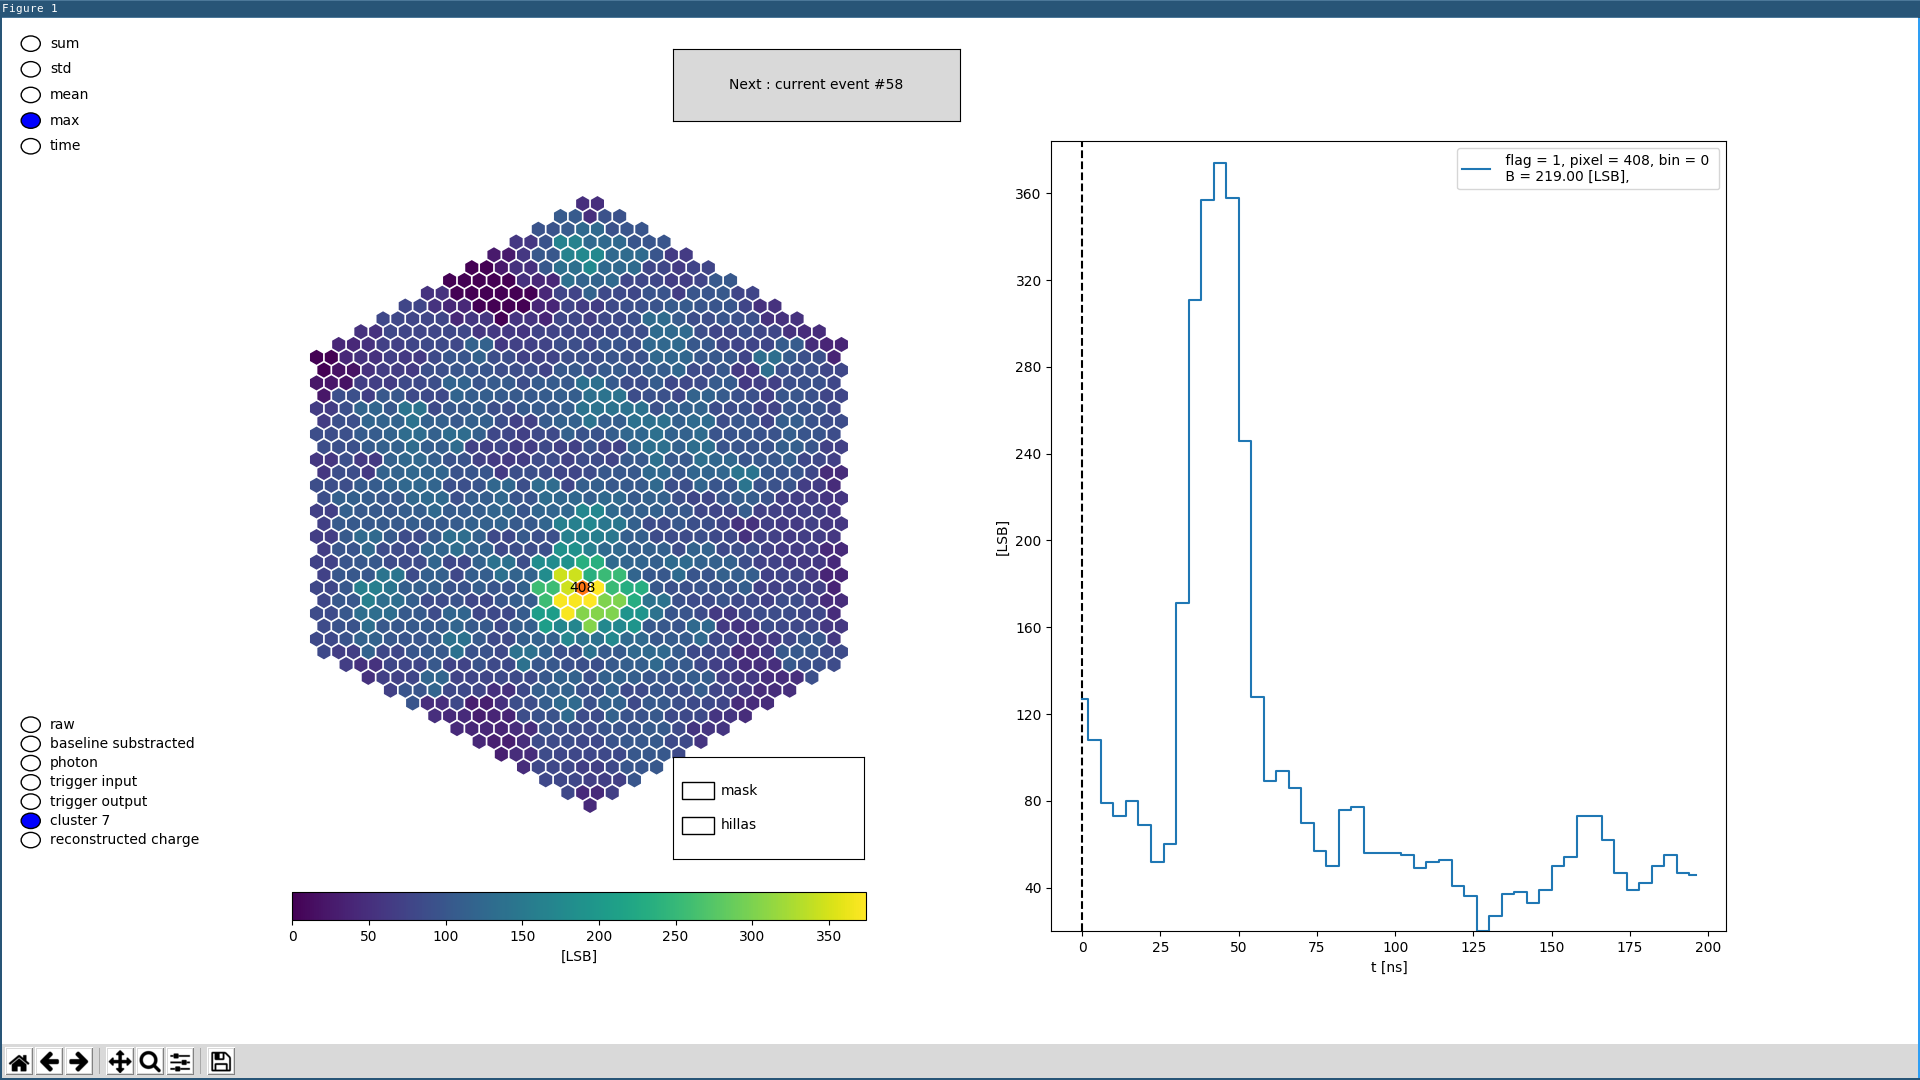Activate the Pan axes tool
The height and width of the screenshot is (1080, 1920).
point(120,1061)
